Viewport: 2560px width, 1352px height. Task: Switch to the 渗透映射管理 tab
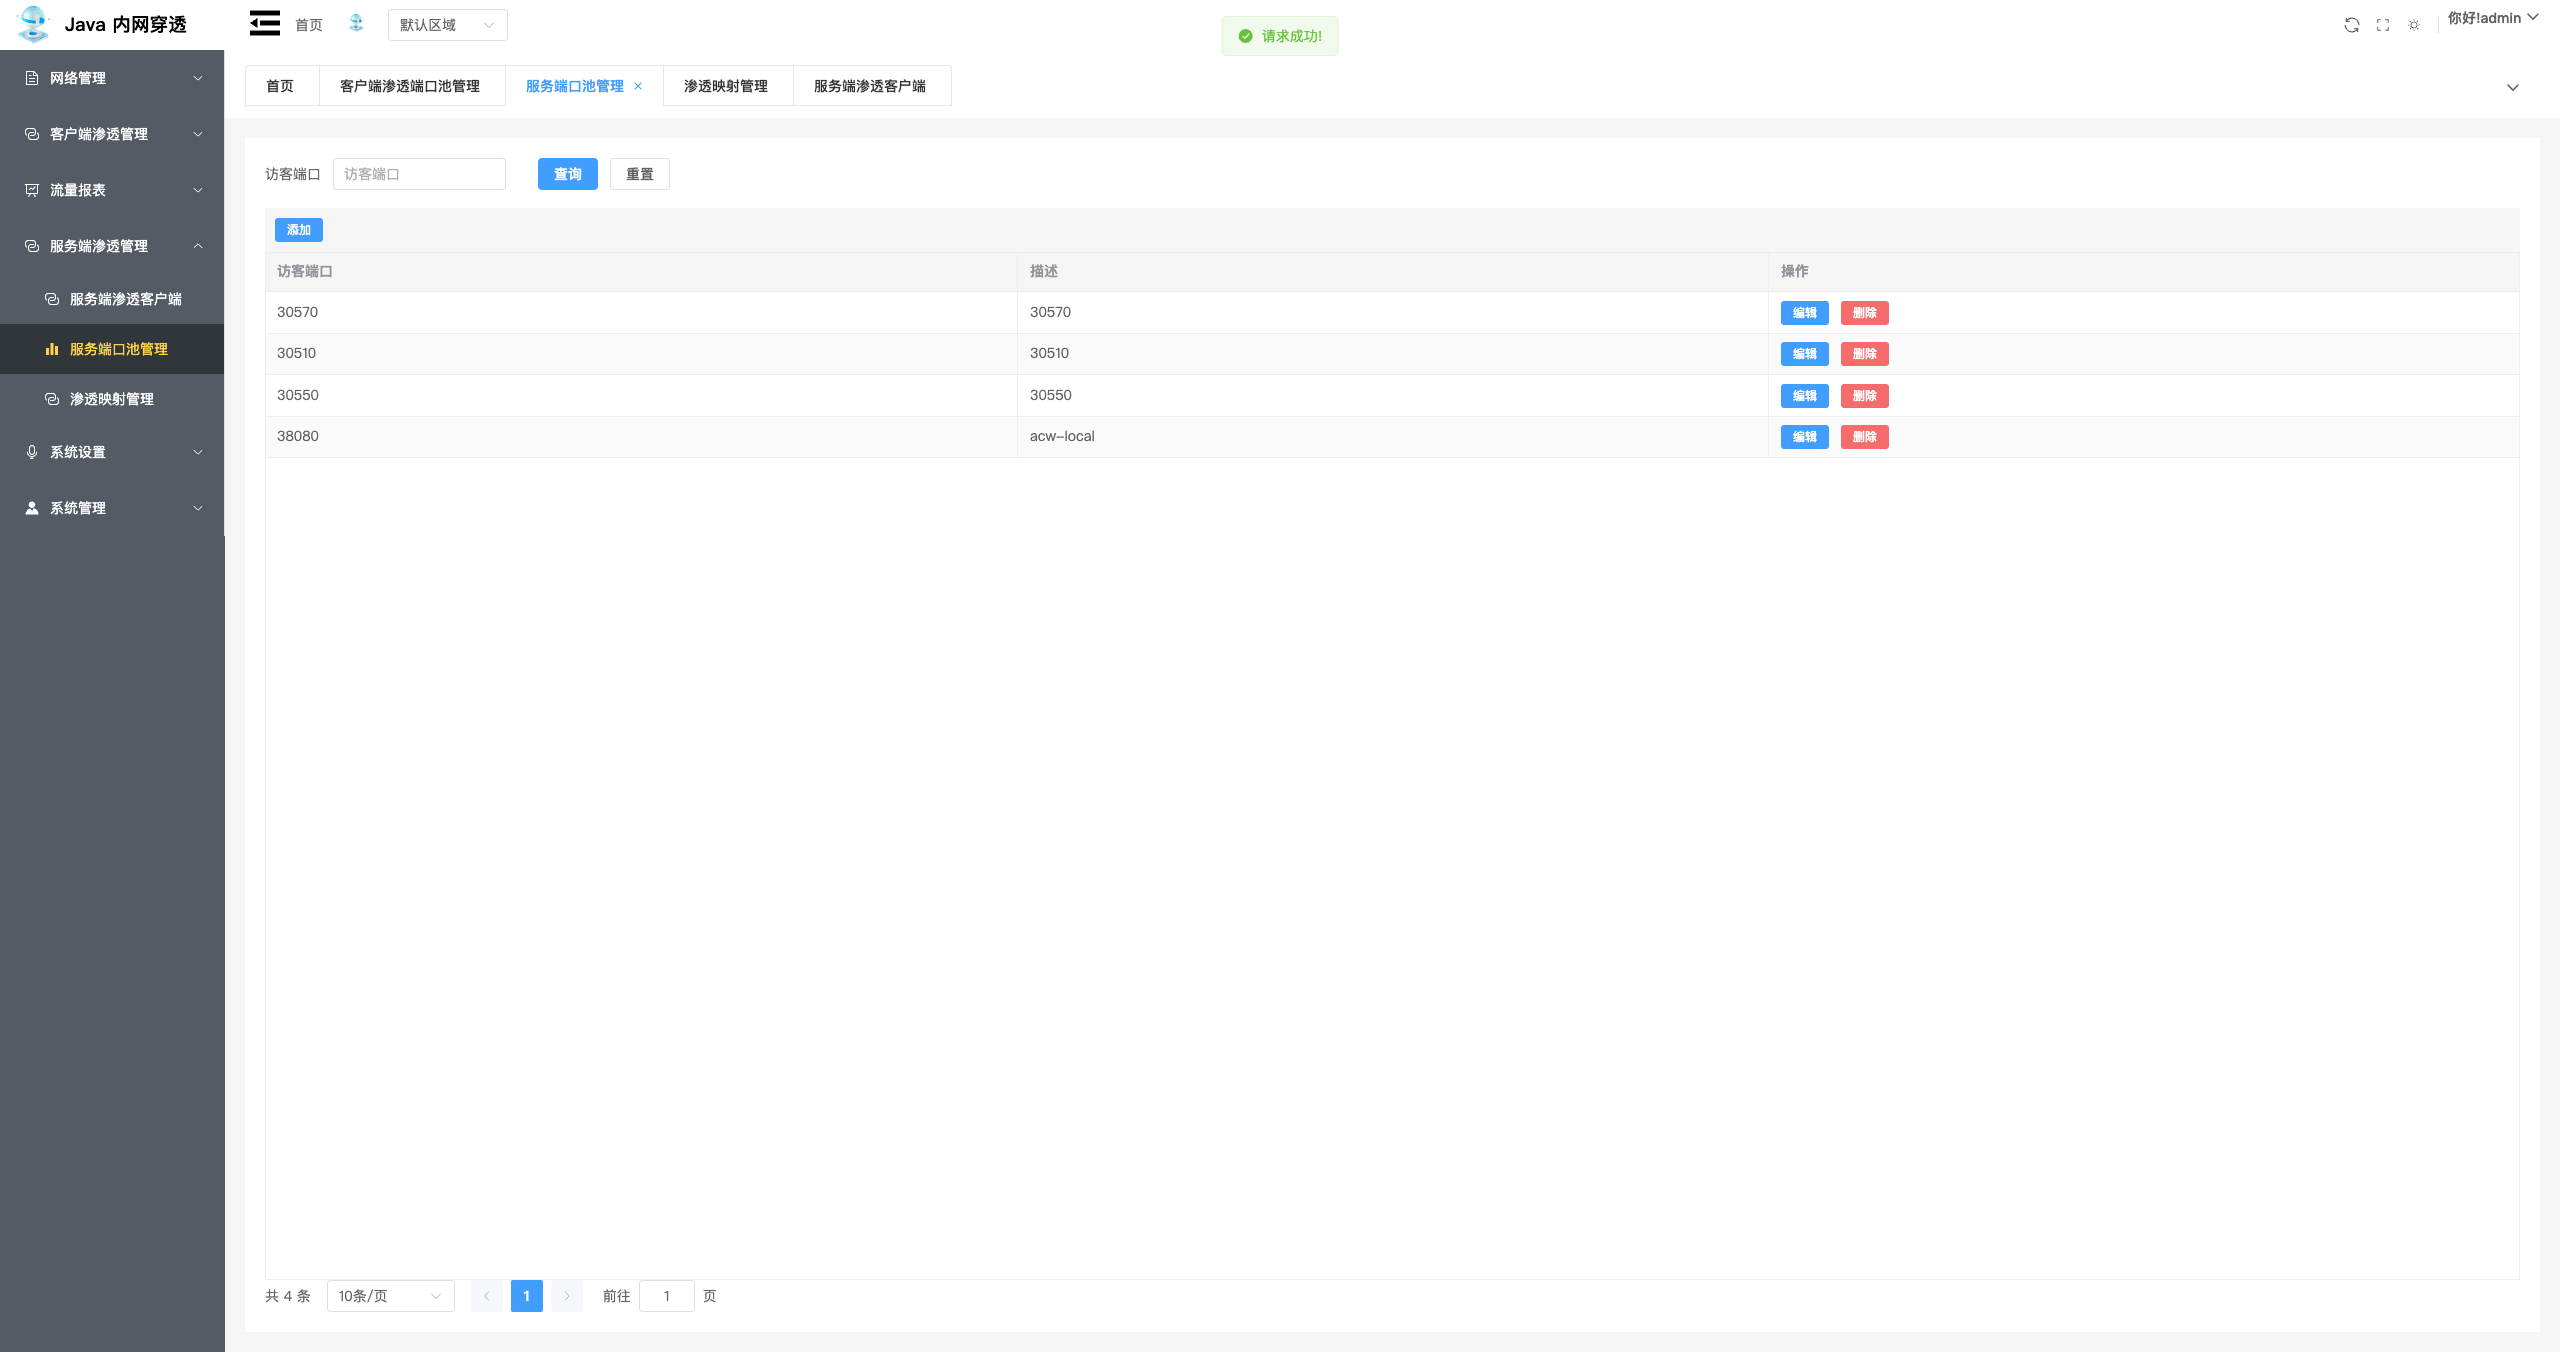[726, 86]
